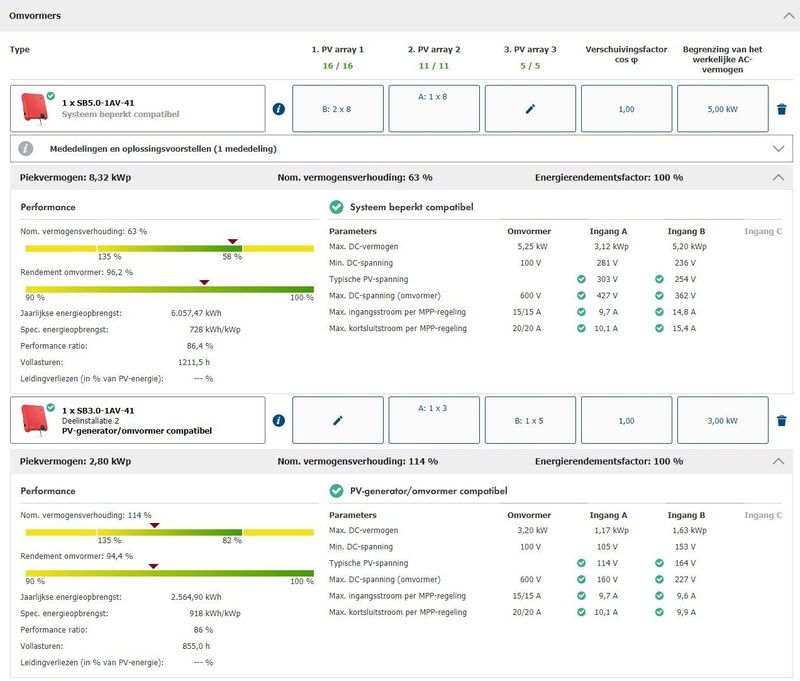Click the 63 % nominal power ratio bar

click(170, 248)
